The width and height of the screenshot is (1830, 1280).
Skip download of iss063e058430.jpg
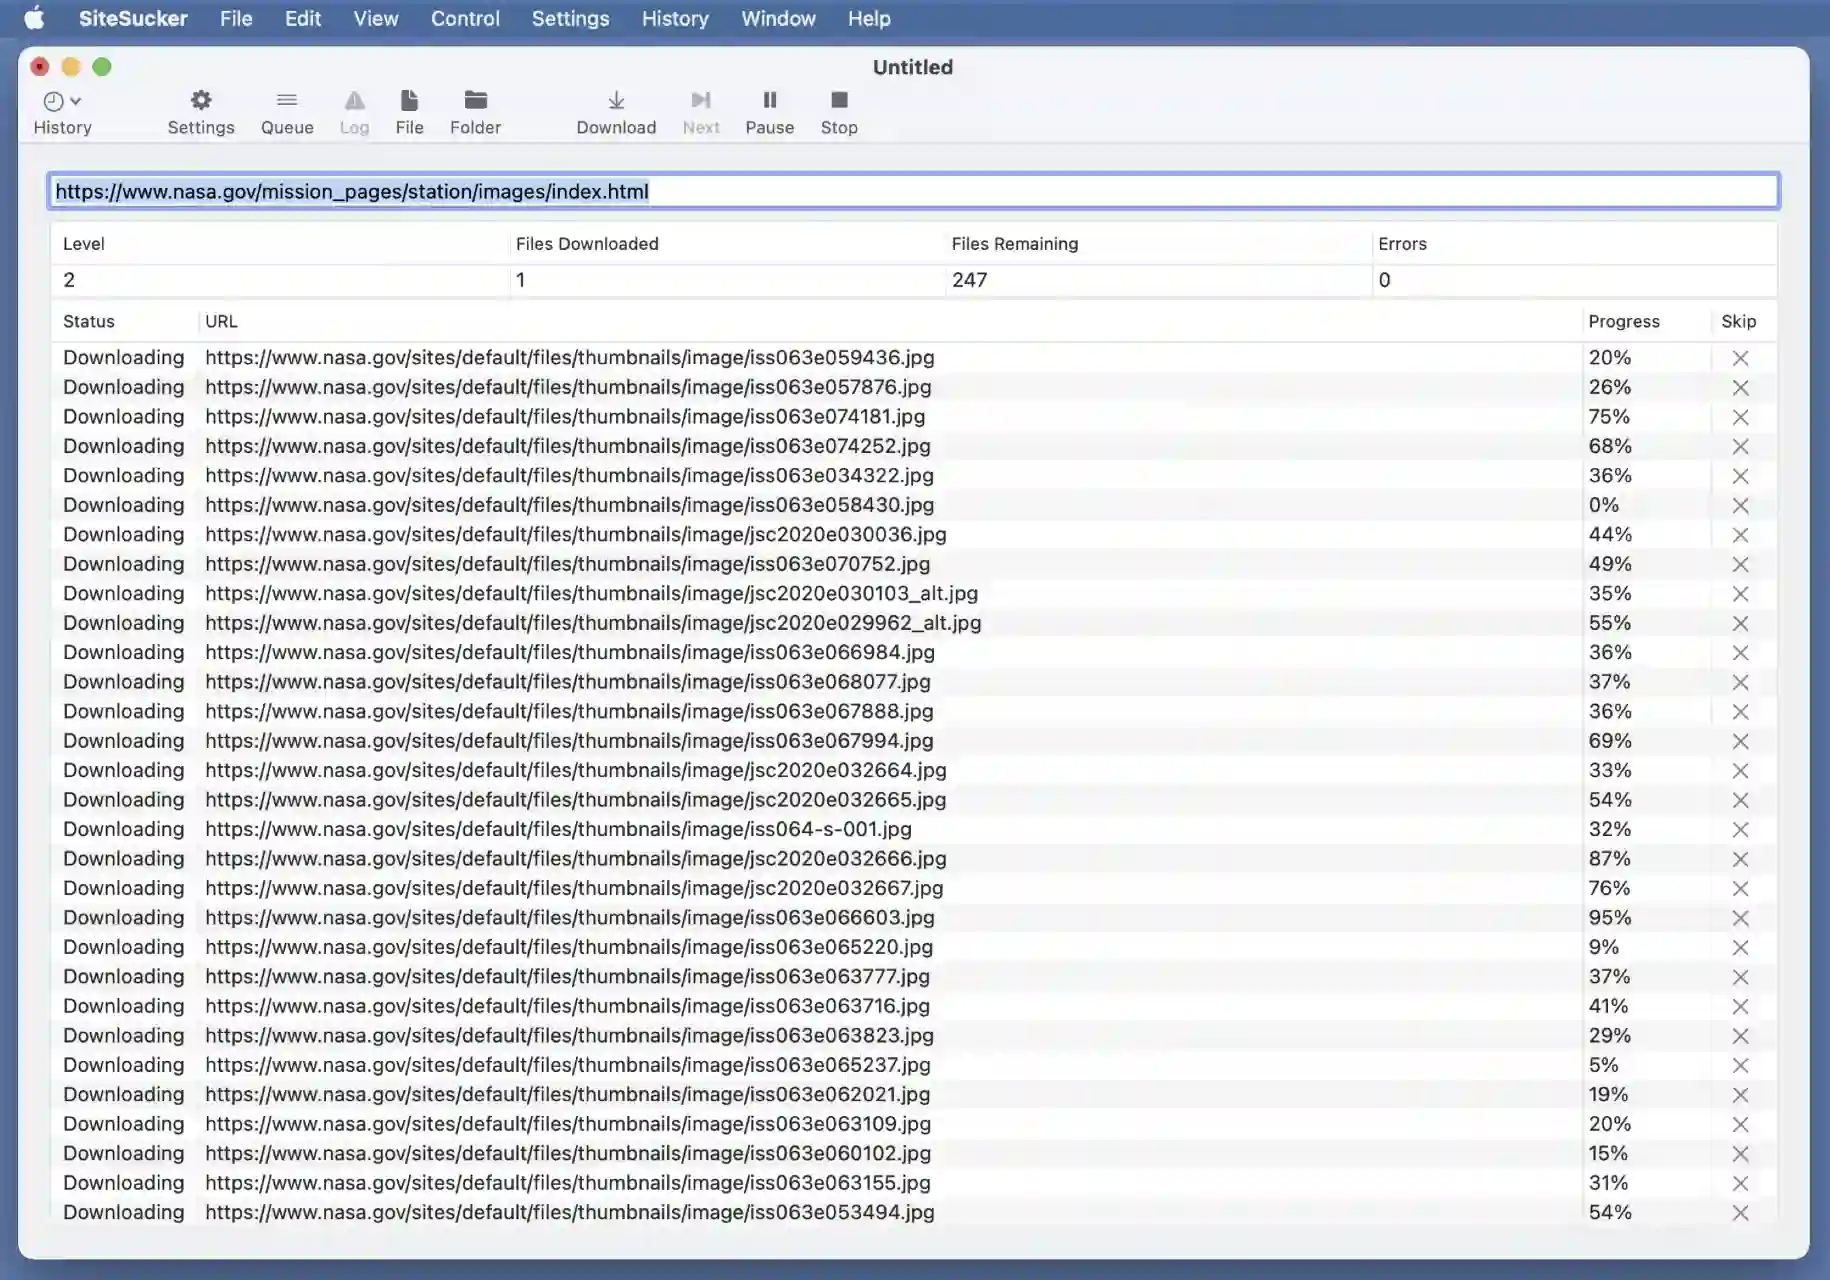[x=1740, y=505]
